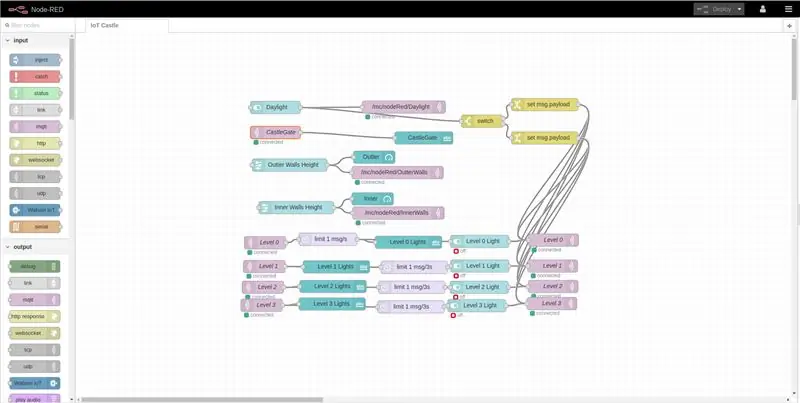Open the hamburger main menu
This screenshot has width=800, height=403.
coord(788,9)
